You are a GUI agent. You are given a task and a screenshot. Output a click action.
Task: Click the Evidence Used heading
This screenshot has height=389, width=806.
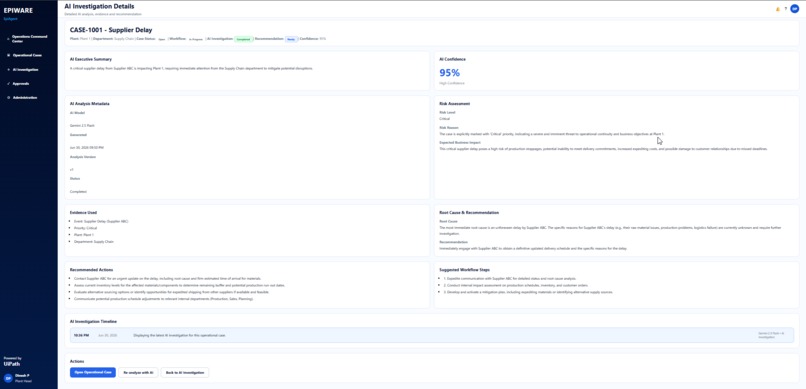point(83,212)
